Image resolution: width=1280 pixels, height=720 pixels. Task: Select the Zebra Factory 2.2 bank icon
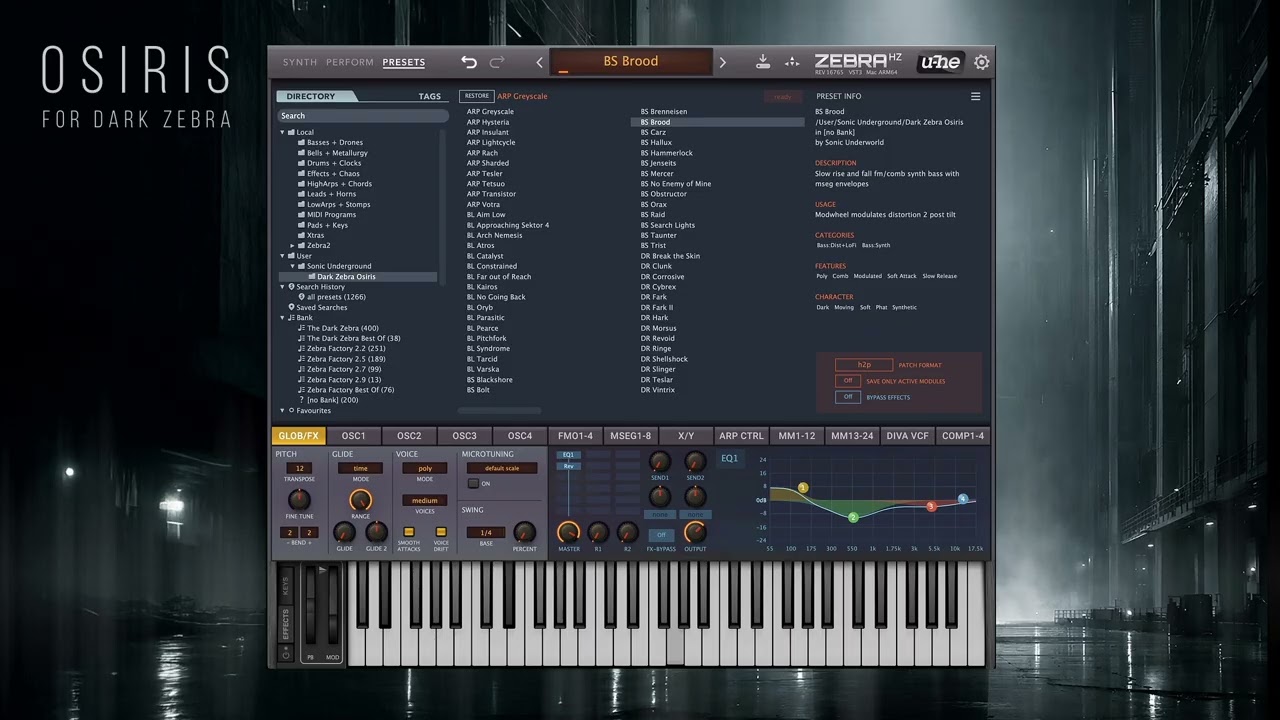pyautogui.click(x=301, y=349)
